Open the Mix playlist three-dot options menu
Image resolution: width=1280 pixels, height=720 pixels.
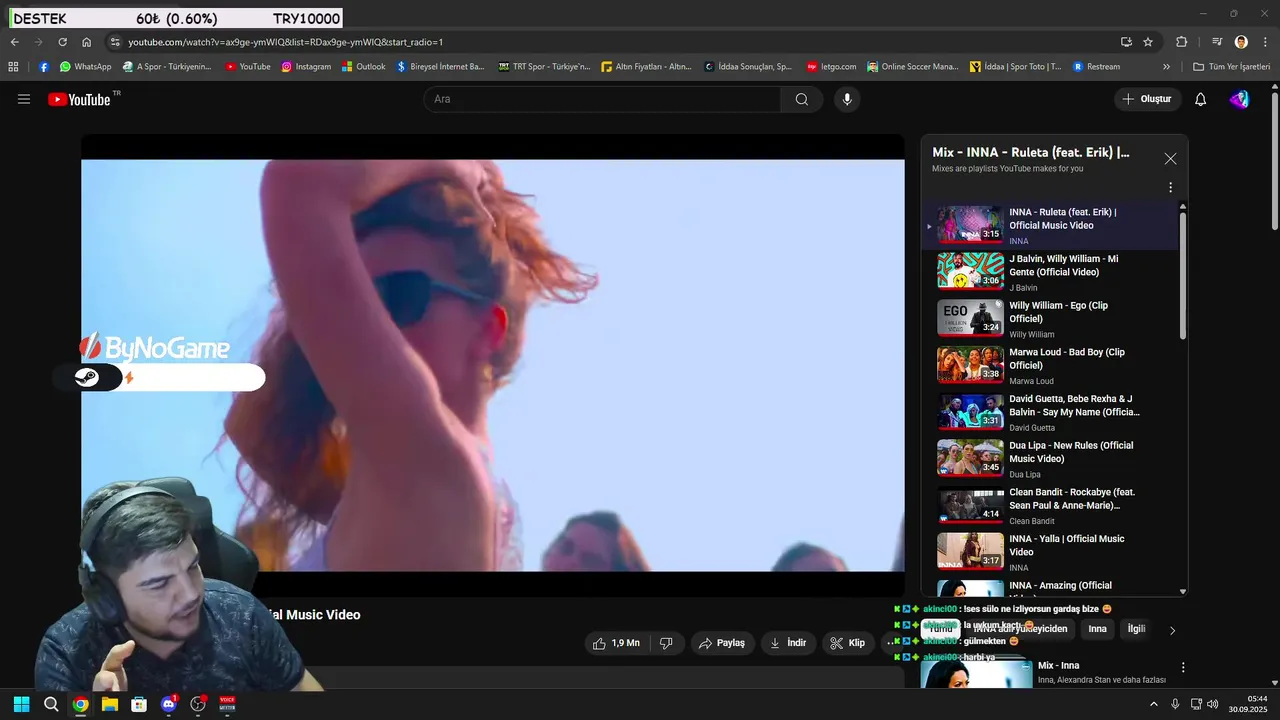(x=1170, y=187)
